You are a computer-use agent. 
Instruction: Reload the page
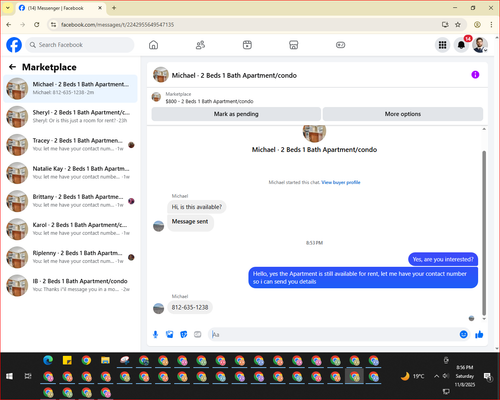[37, 25]
